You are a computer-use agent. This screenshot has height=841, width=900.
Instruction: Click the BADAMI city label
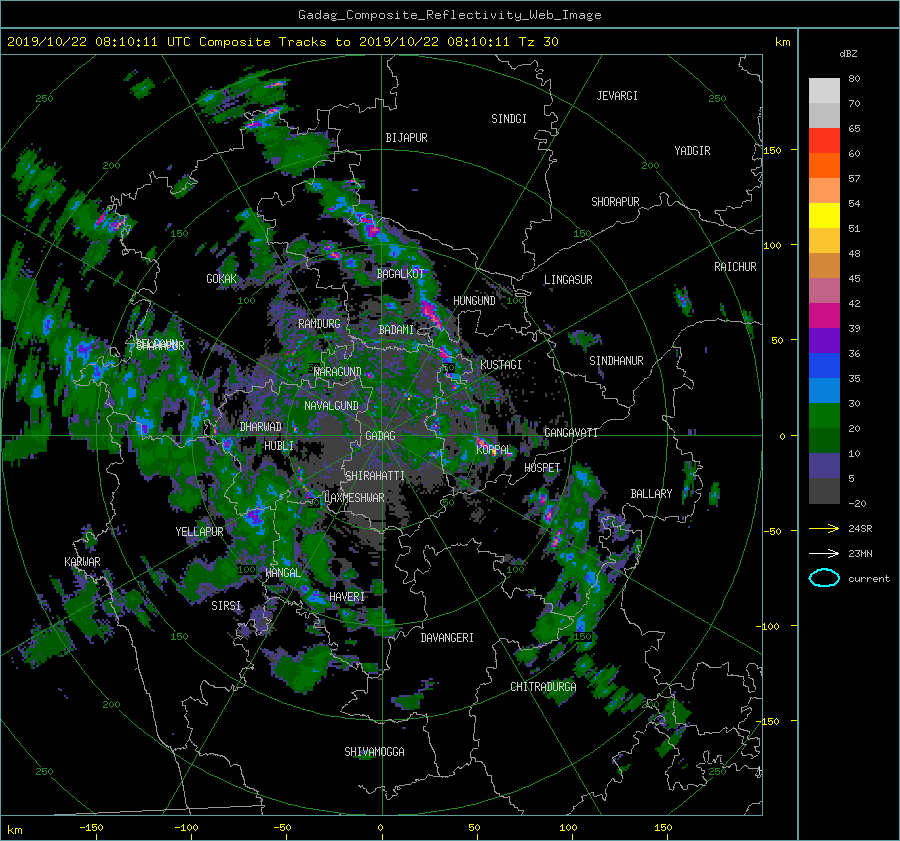(x=396, y=330)
